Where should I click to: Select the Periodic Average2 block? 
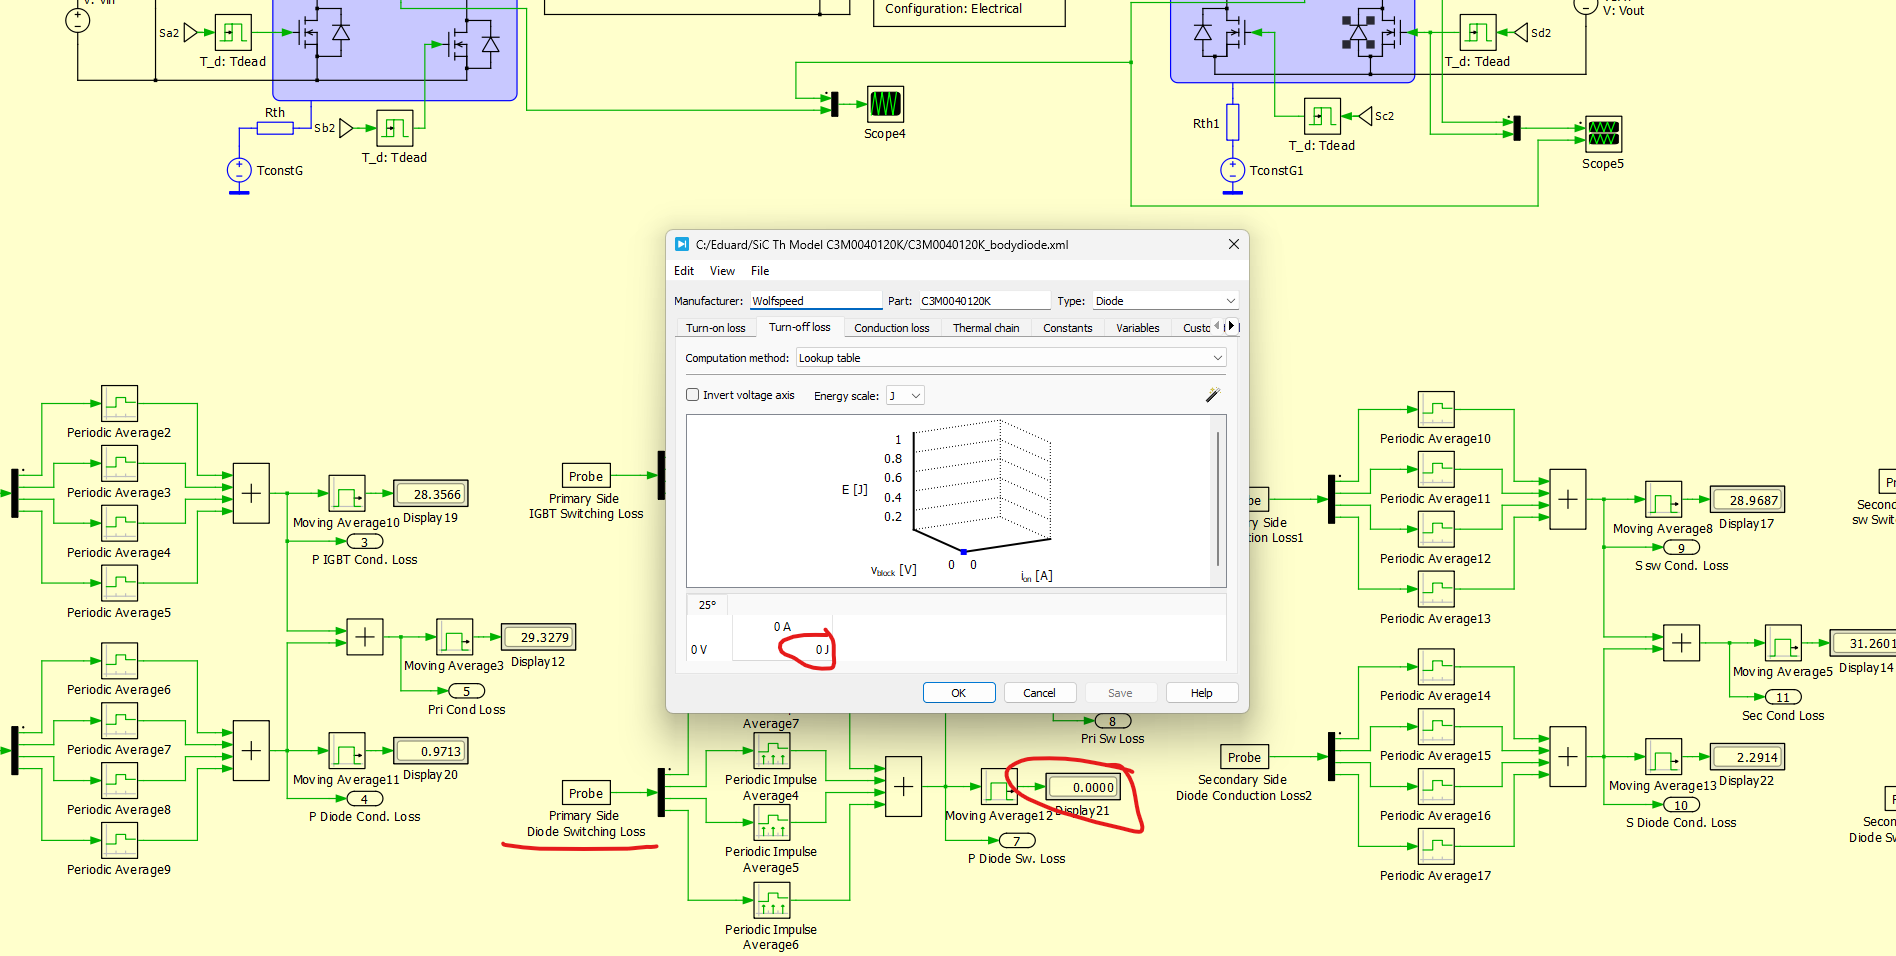(x=119, y=404)
